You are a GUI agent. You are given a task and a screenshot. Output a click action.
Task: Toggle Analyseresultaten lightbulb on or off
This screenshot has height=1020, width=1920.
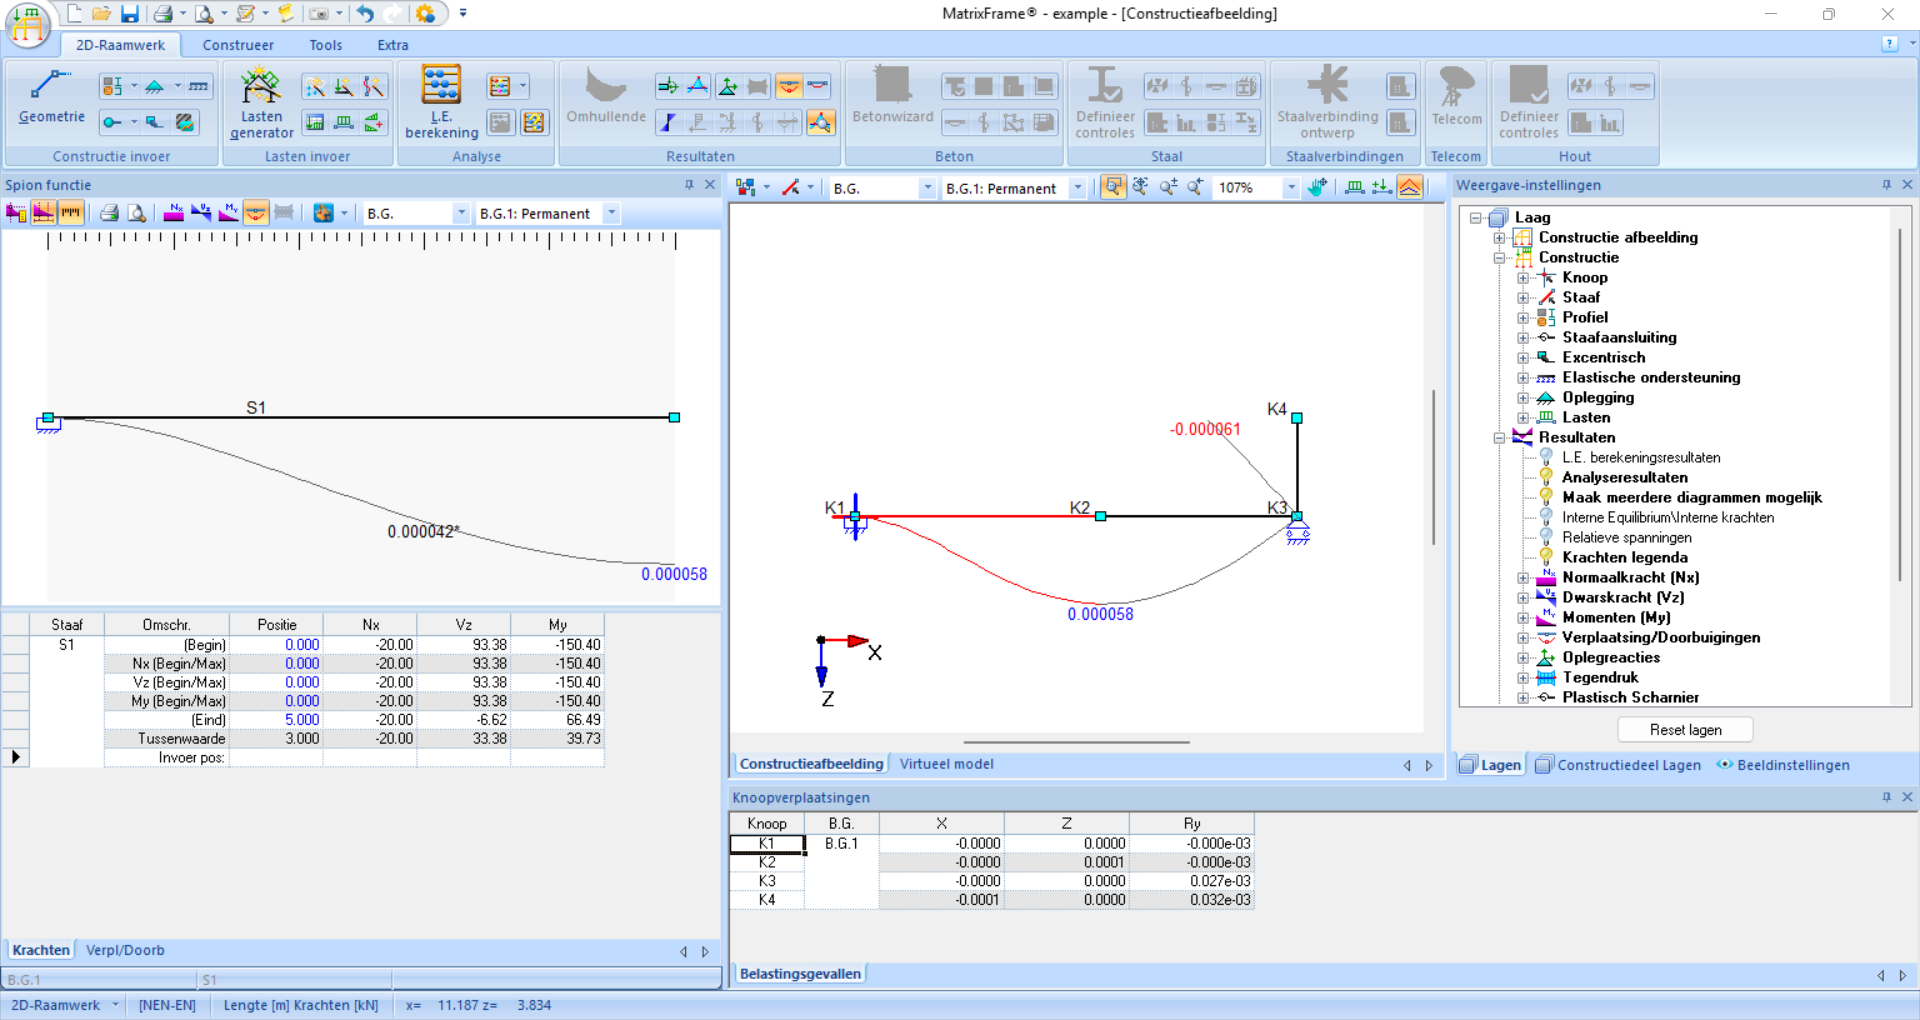tap(1546, 477)
